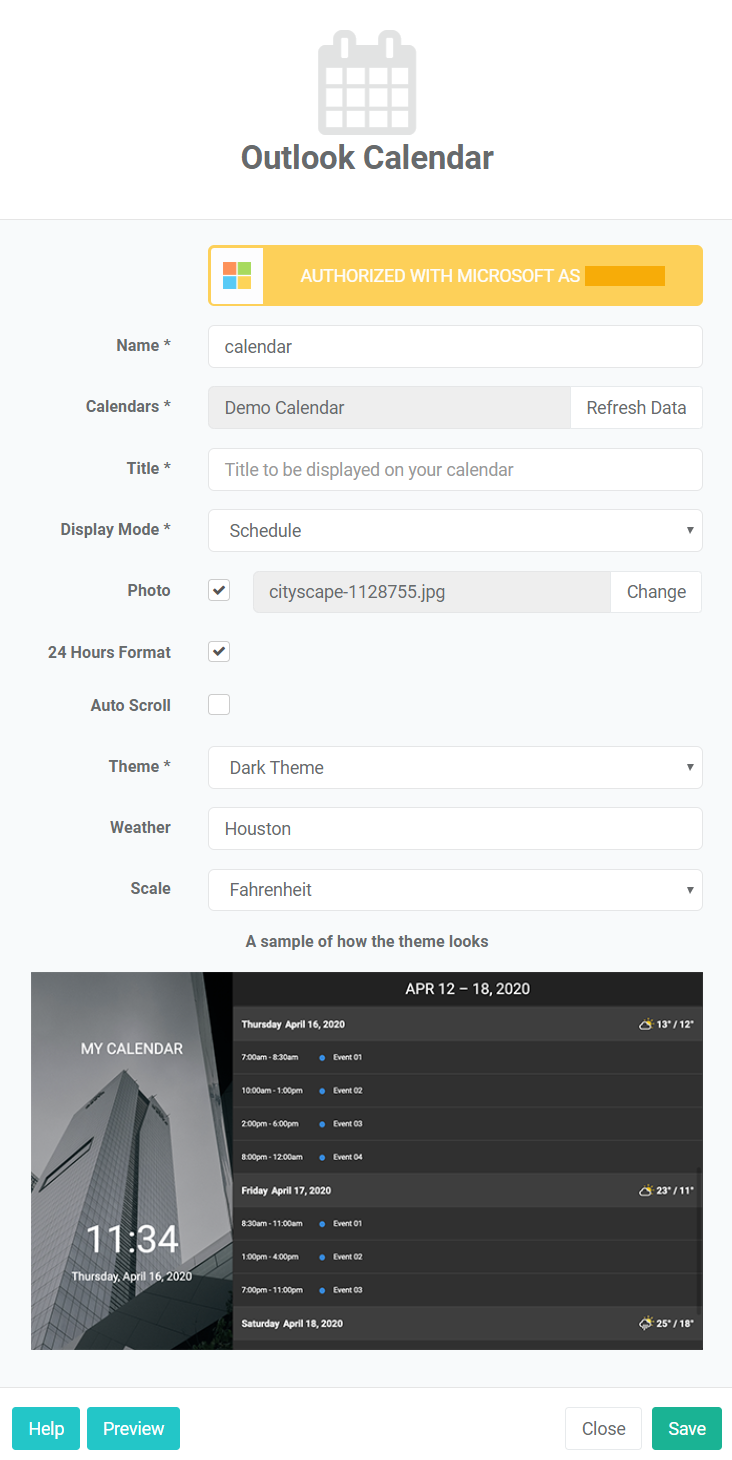Click the 'A sample of how the theme looks' text
Image resolution: width=732 pixels, height=1460 pixels.
(x=367, y=941)
